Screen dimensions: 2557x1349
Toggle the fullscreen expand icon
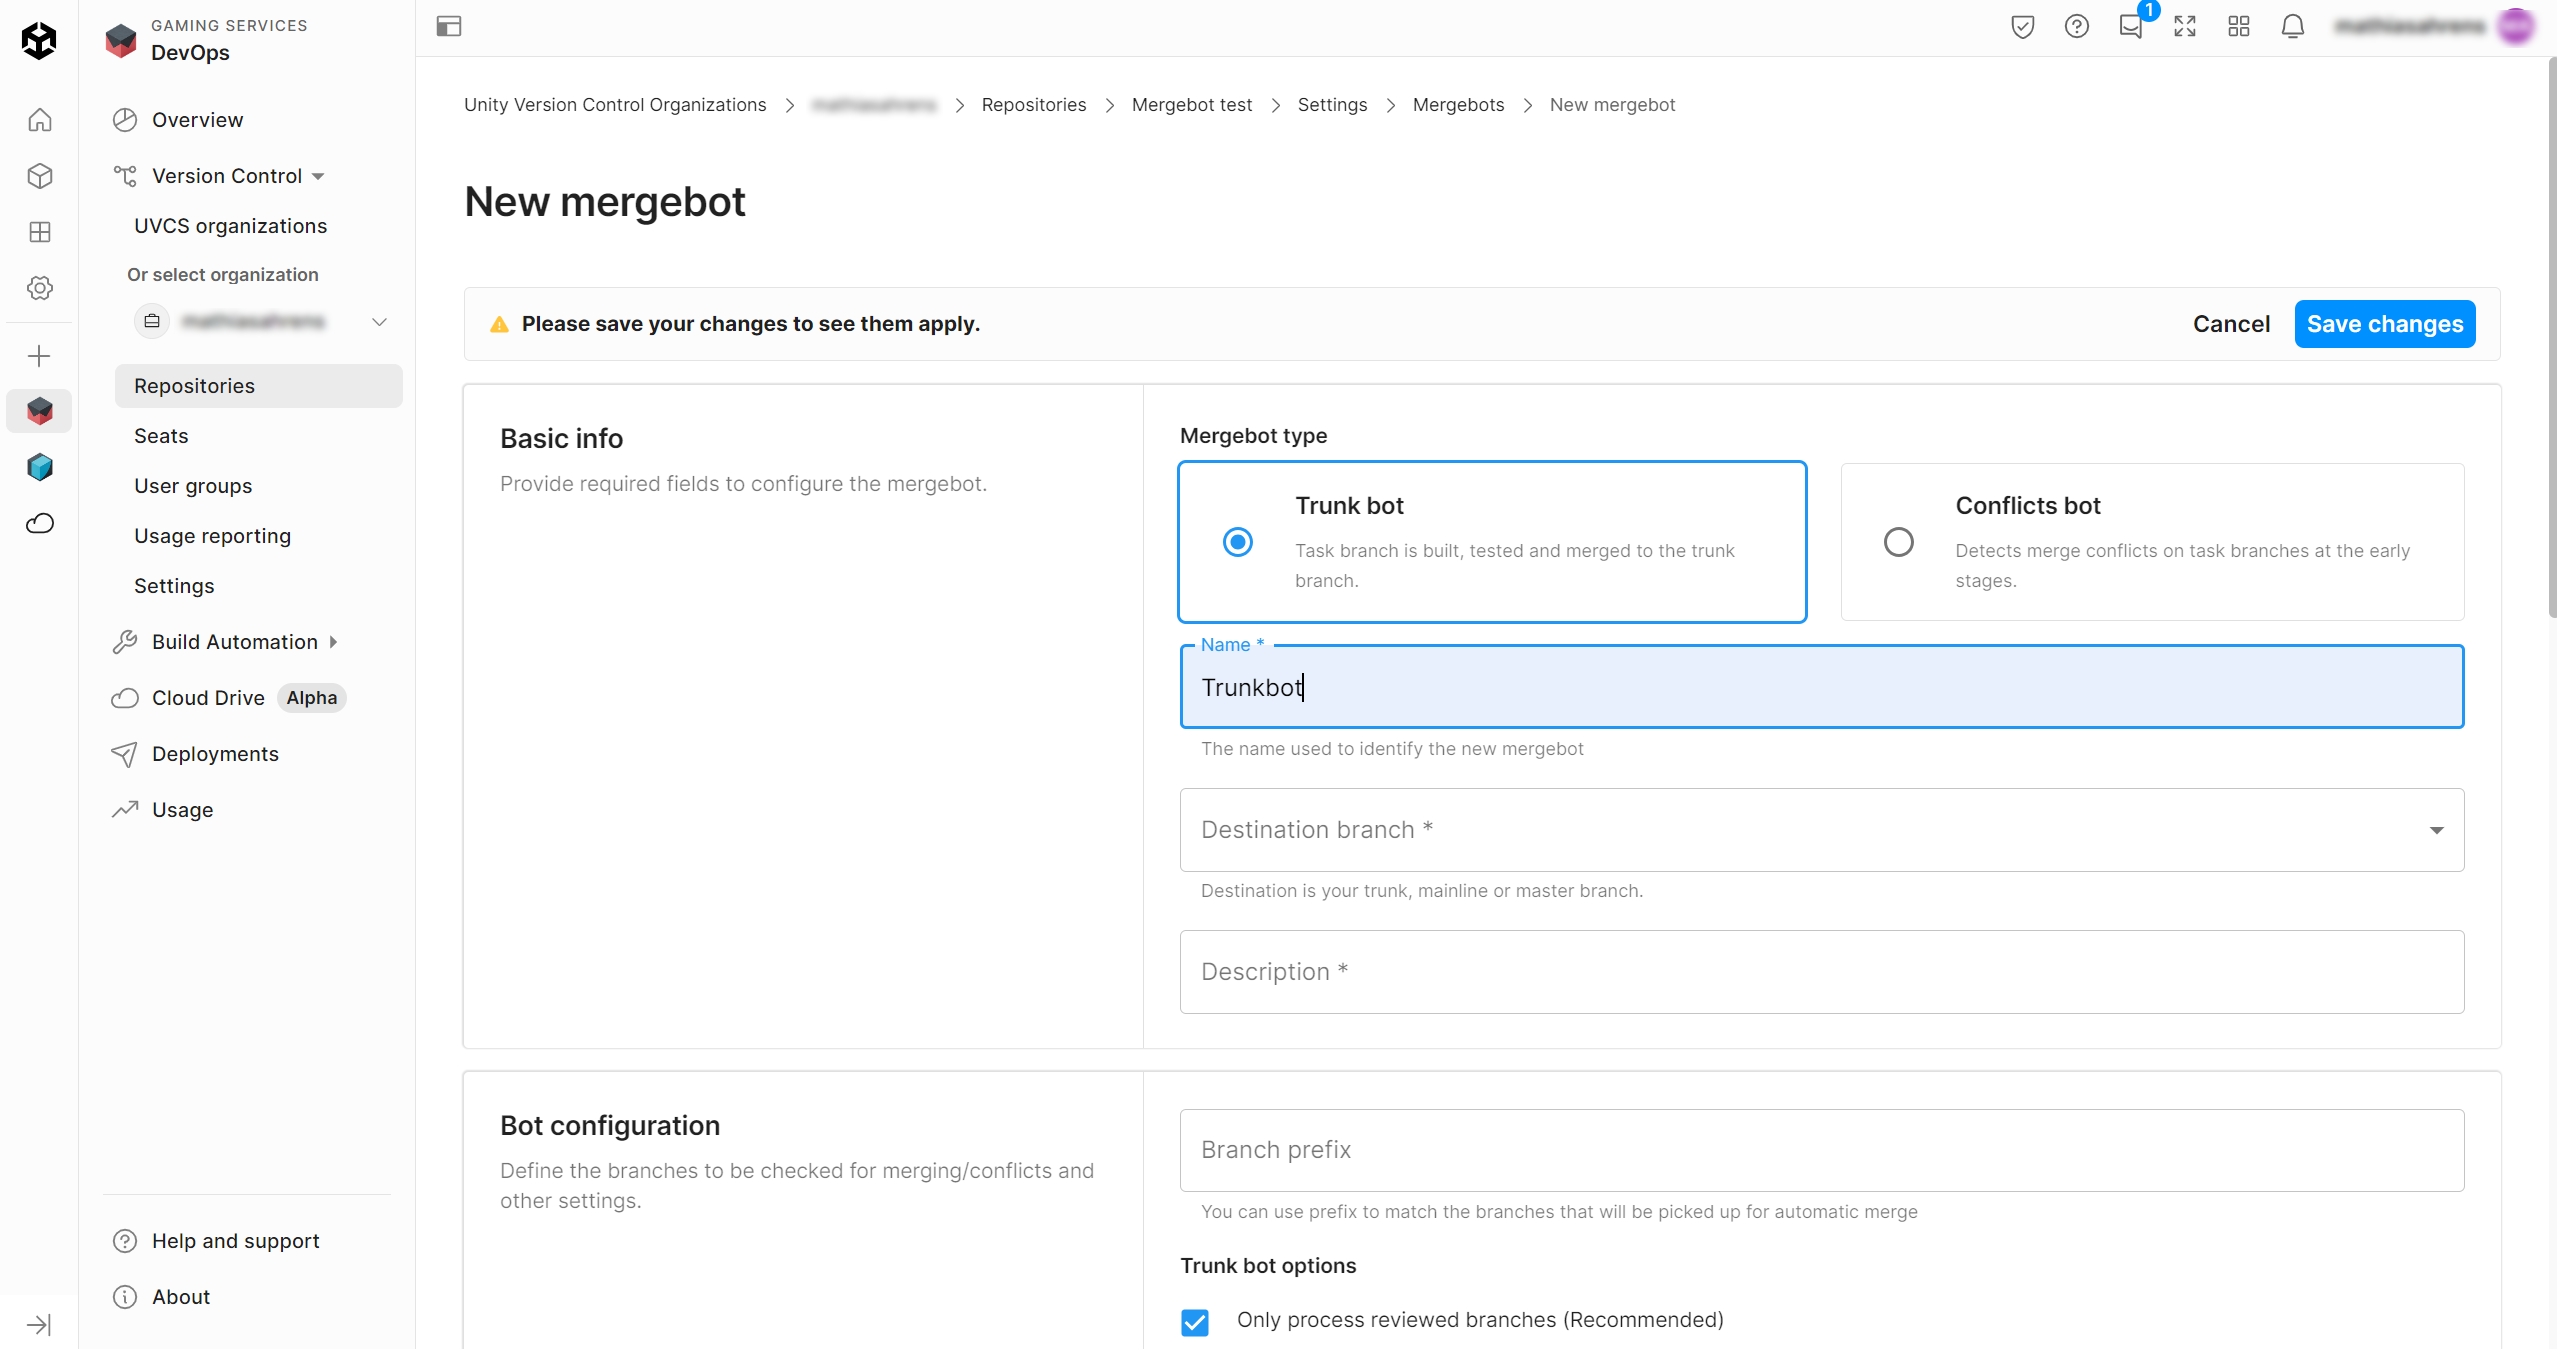[2184, 27]
